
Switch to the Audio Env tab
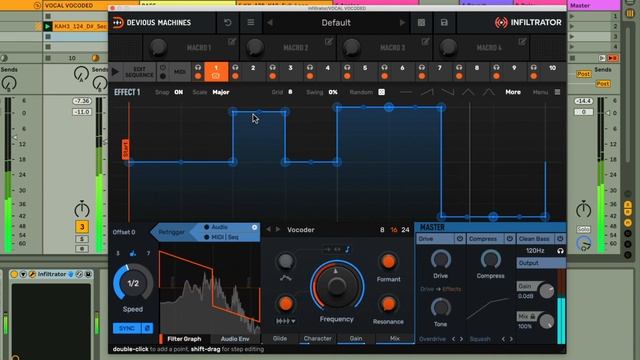235,339
